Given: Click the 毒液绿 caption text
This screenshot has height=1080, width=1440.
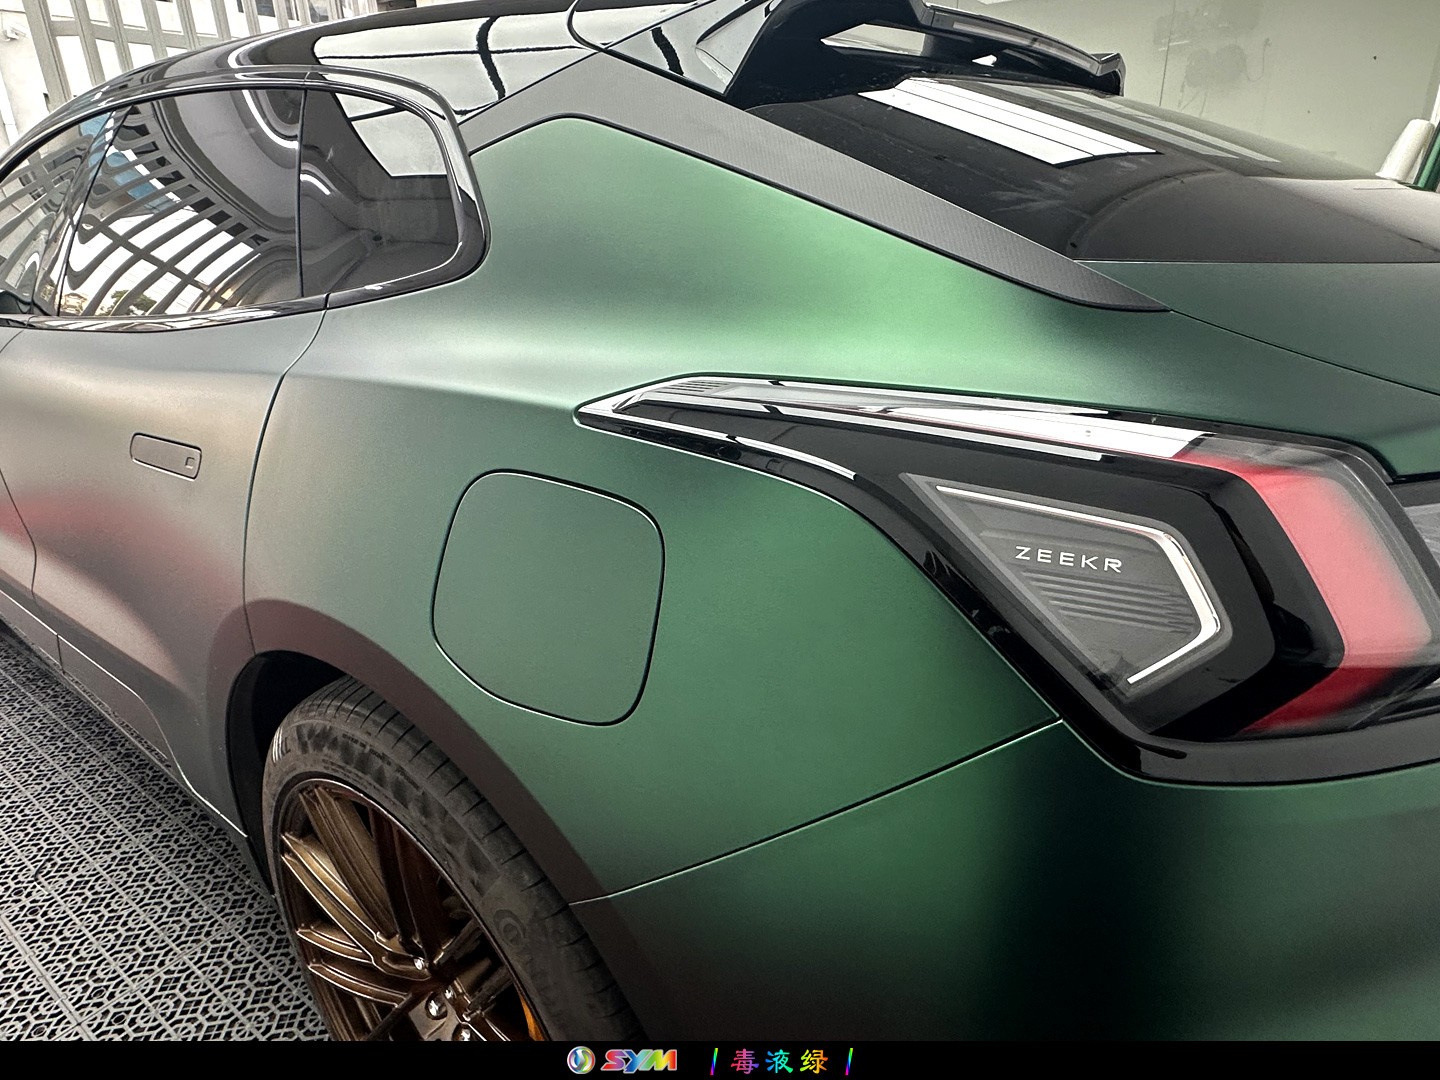Looking at the screenshot, I should click(x=781, y=1060).
